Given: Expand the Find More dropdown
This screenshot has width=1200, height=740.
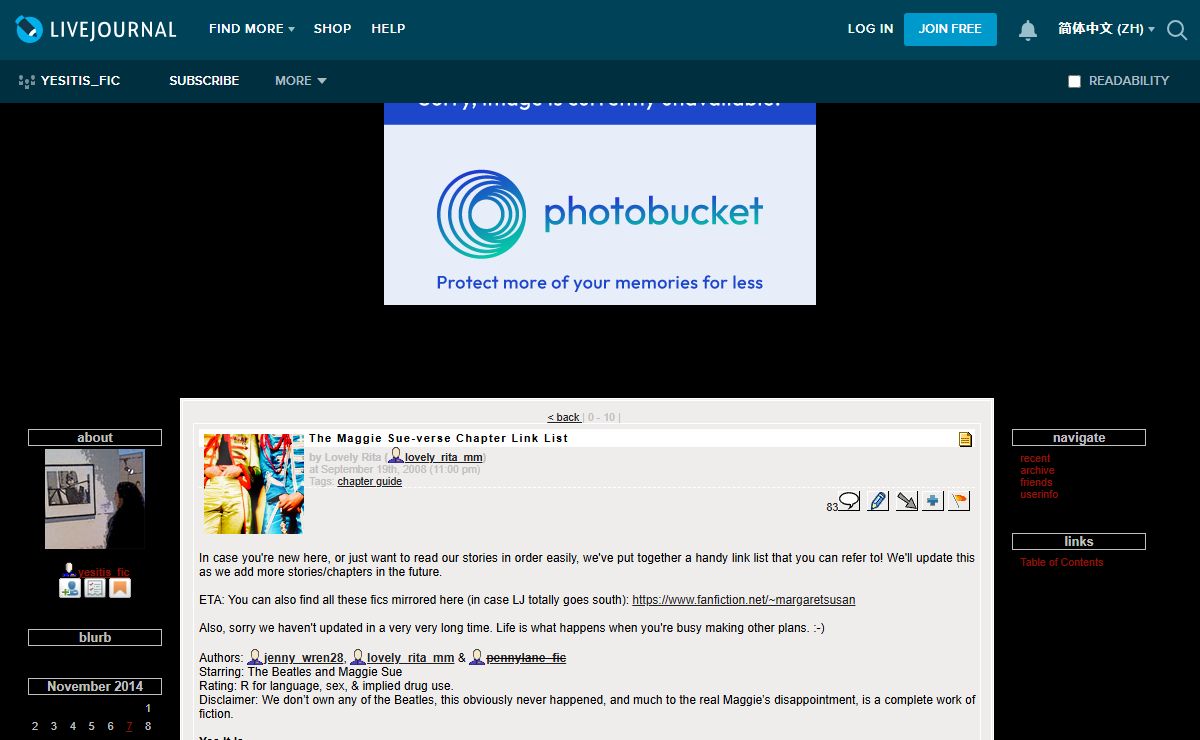Looking at the screenshot, I should 252,29.
